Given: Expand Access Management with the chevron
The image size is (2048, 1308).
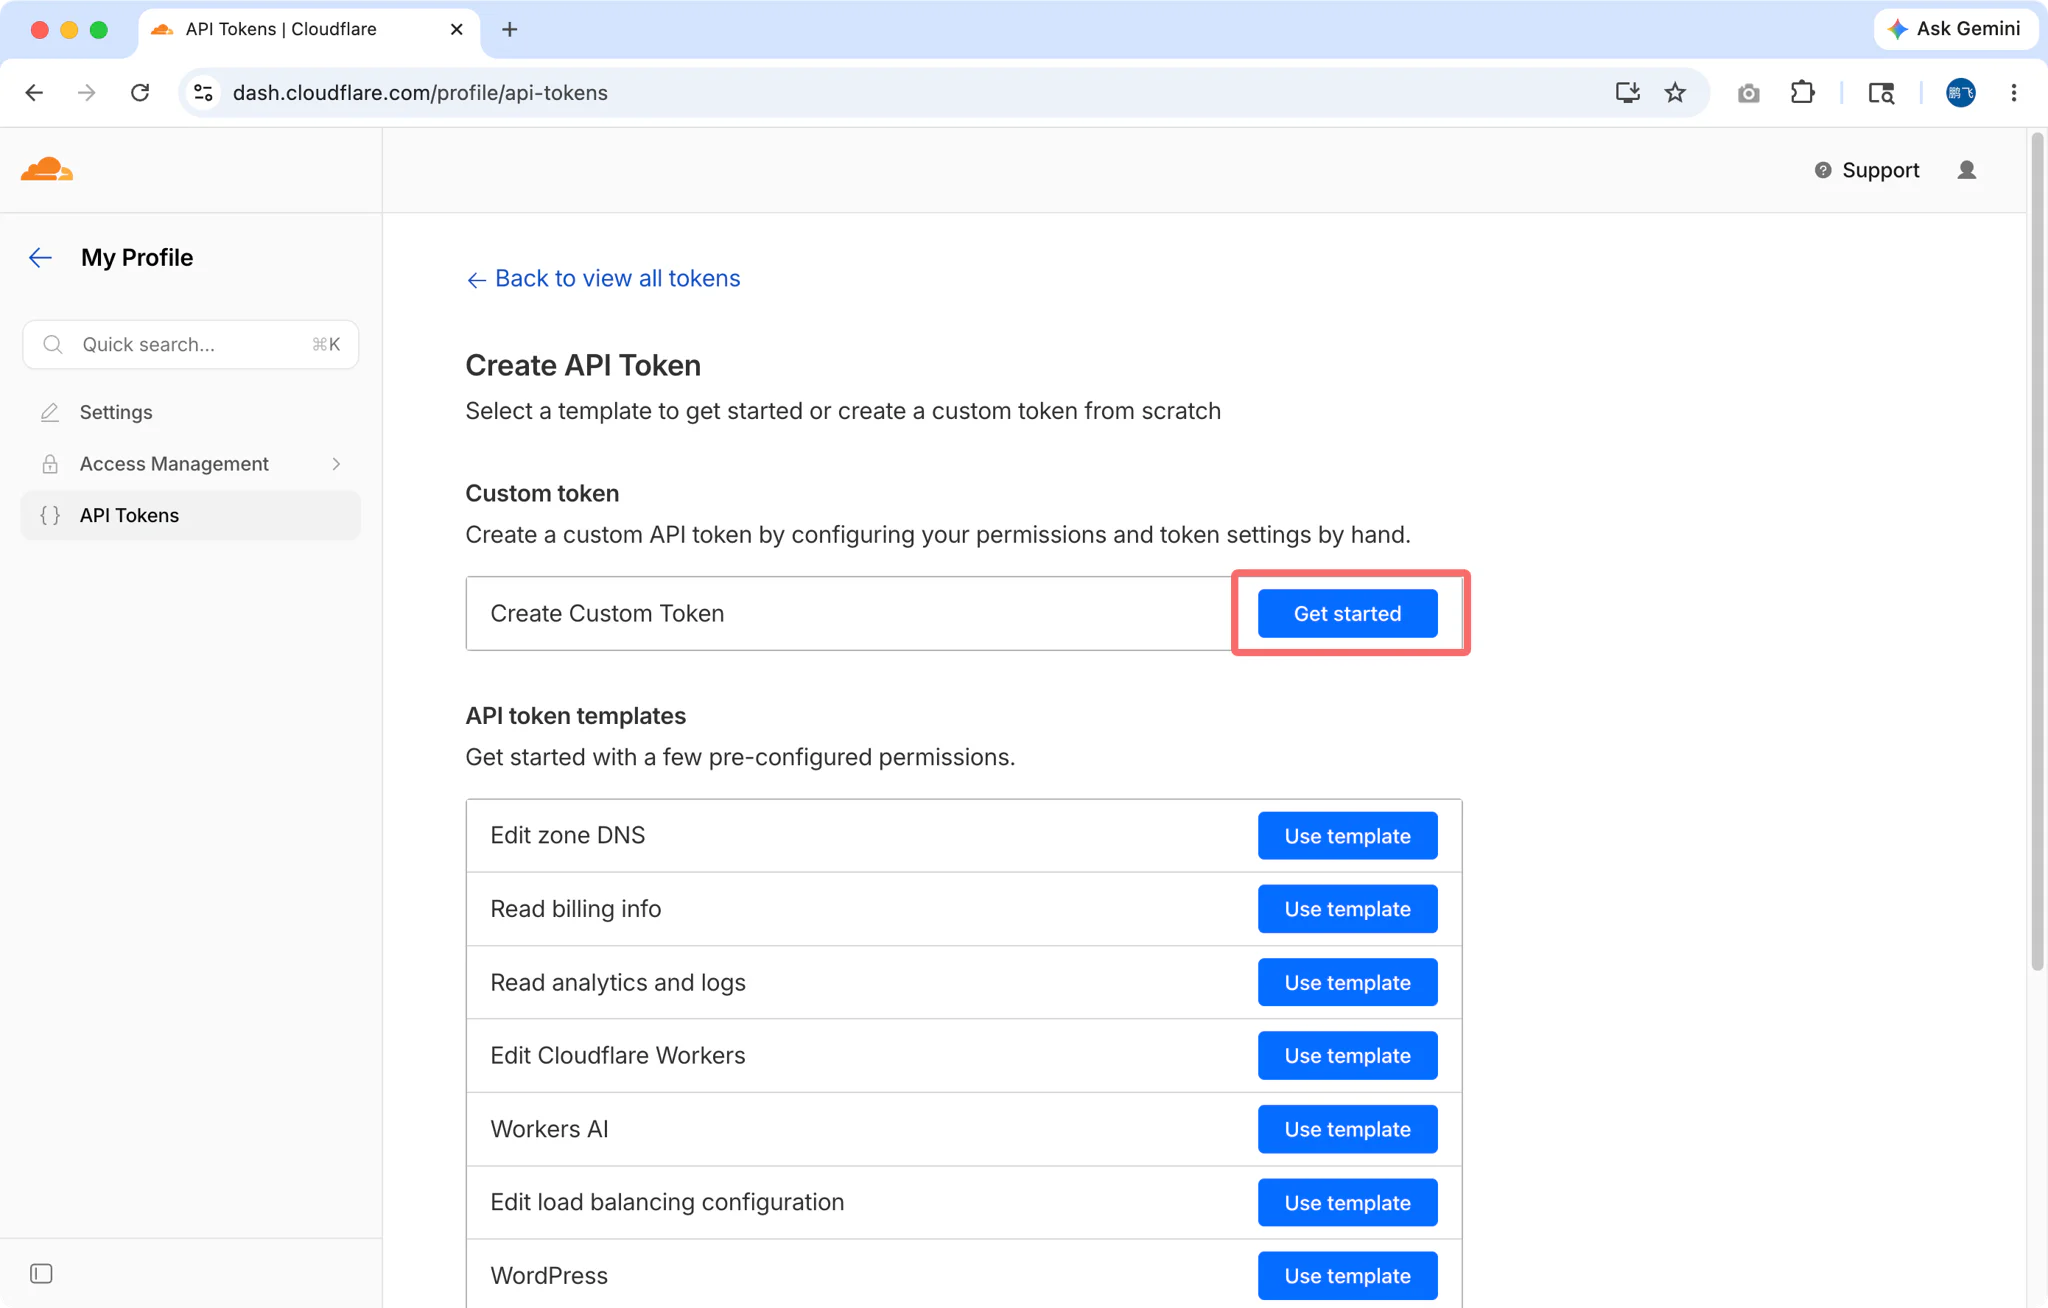Looking at the screenshot, I should [x=336, y=464].
